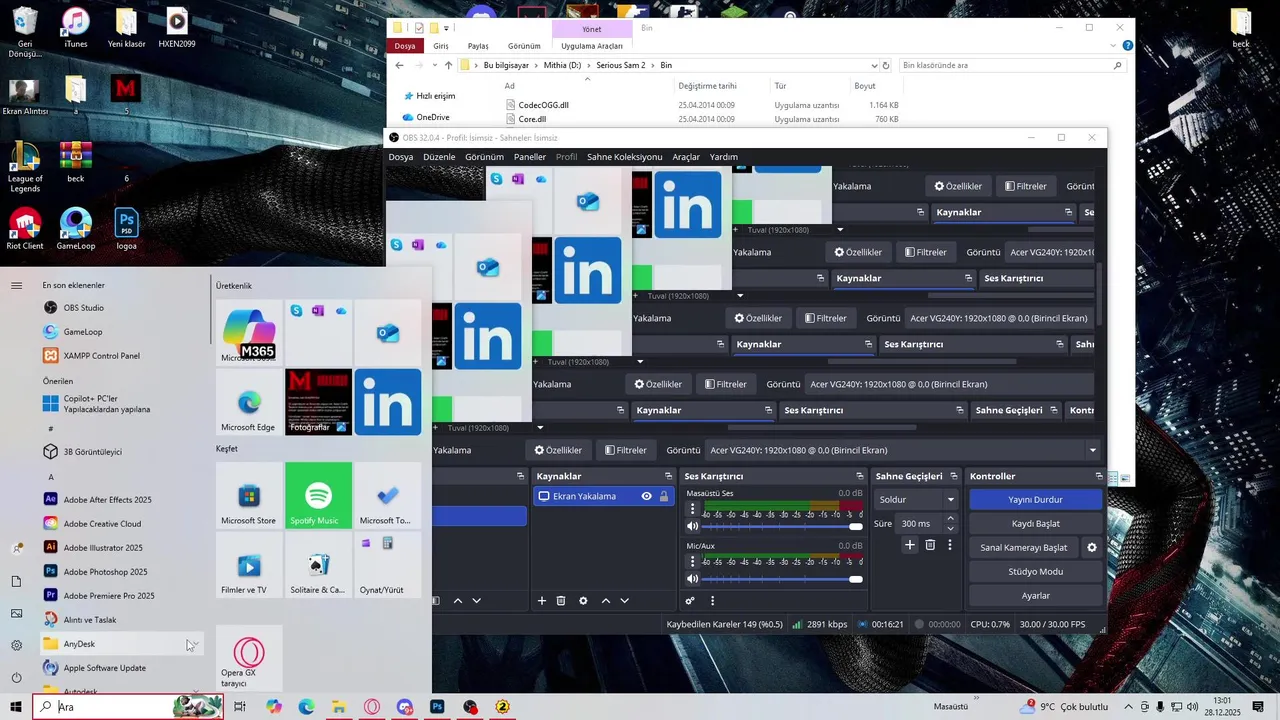Hide Ekran Yakalama source with eye

coord(647,496)
